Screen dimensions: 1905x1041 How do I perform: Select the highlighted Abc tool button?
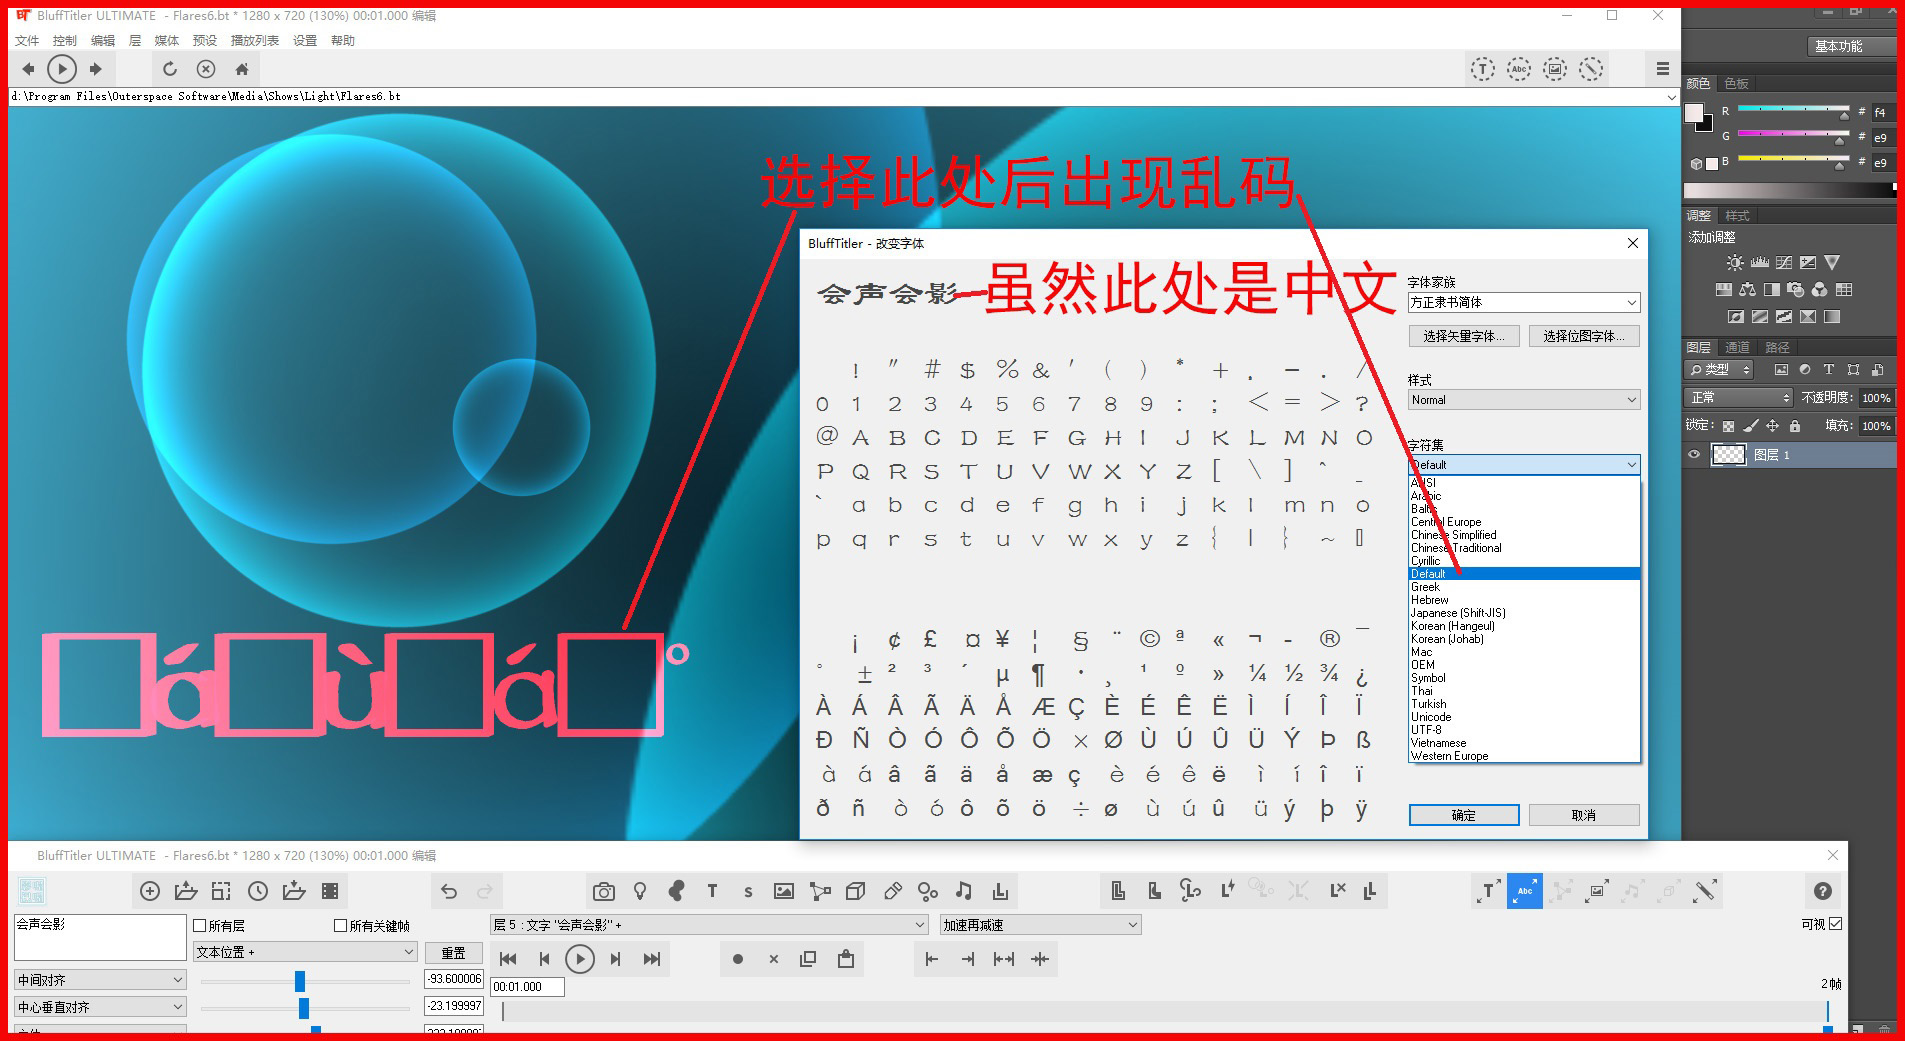1525,891
